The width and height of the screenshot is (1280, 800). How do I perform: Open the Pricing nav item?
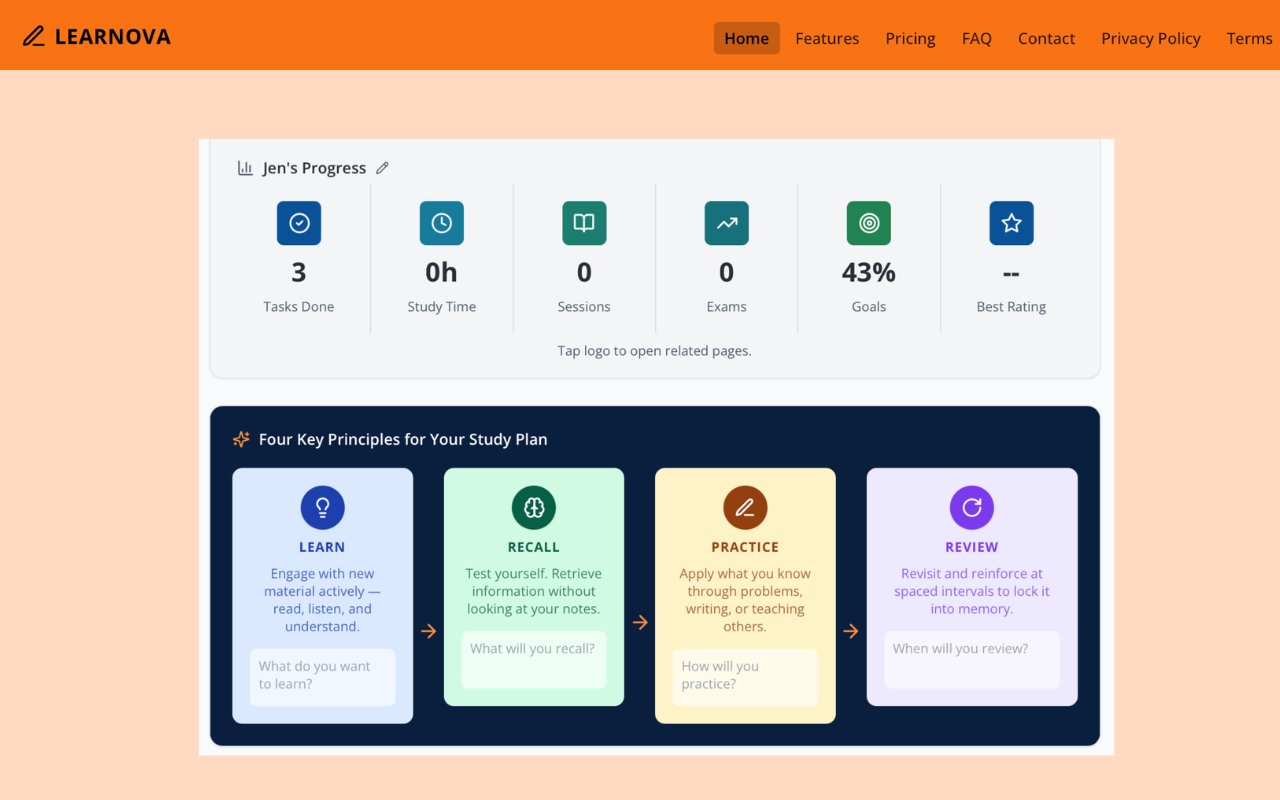click(910, 38)
